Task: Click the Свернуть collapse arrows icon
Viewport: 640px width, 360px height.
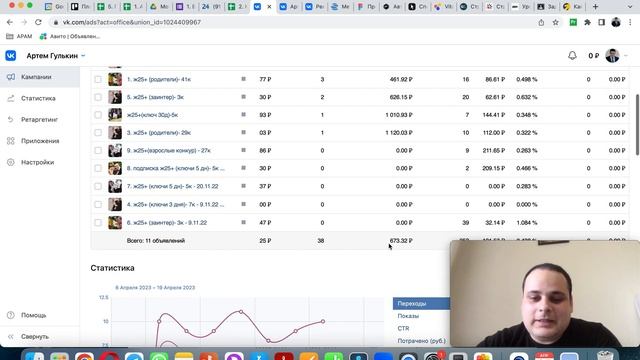Action: [x=11, y=336]
